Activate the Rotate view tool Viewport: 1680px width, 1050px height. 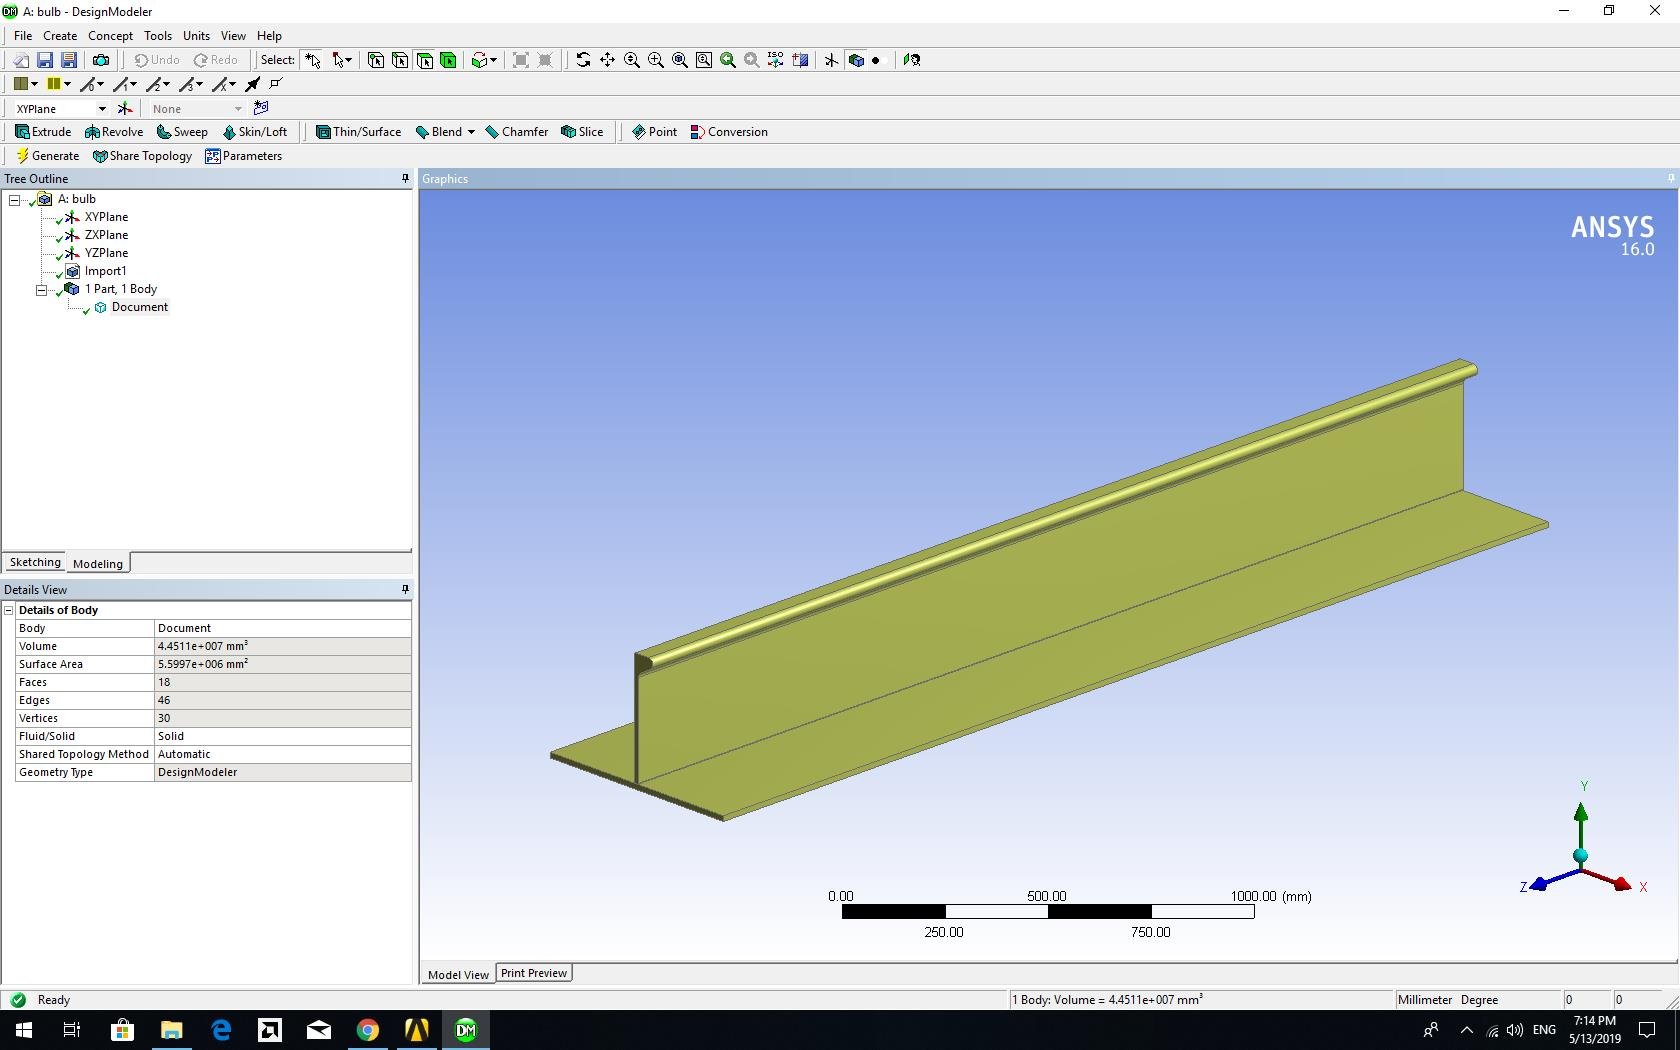583,60
